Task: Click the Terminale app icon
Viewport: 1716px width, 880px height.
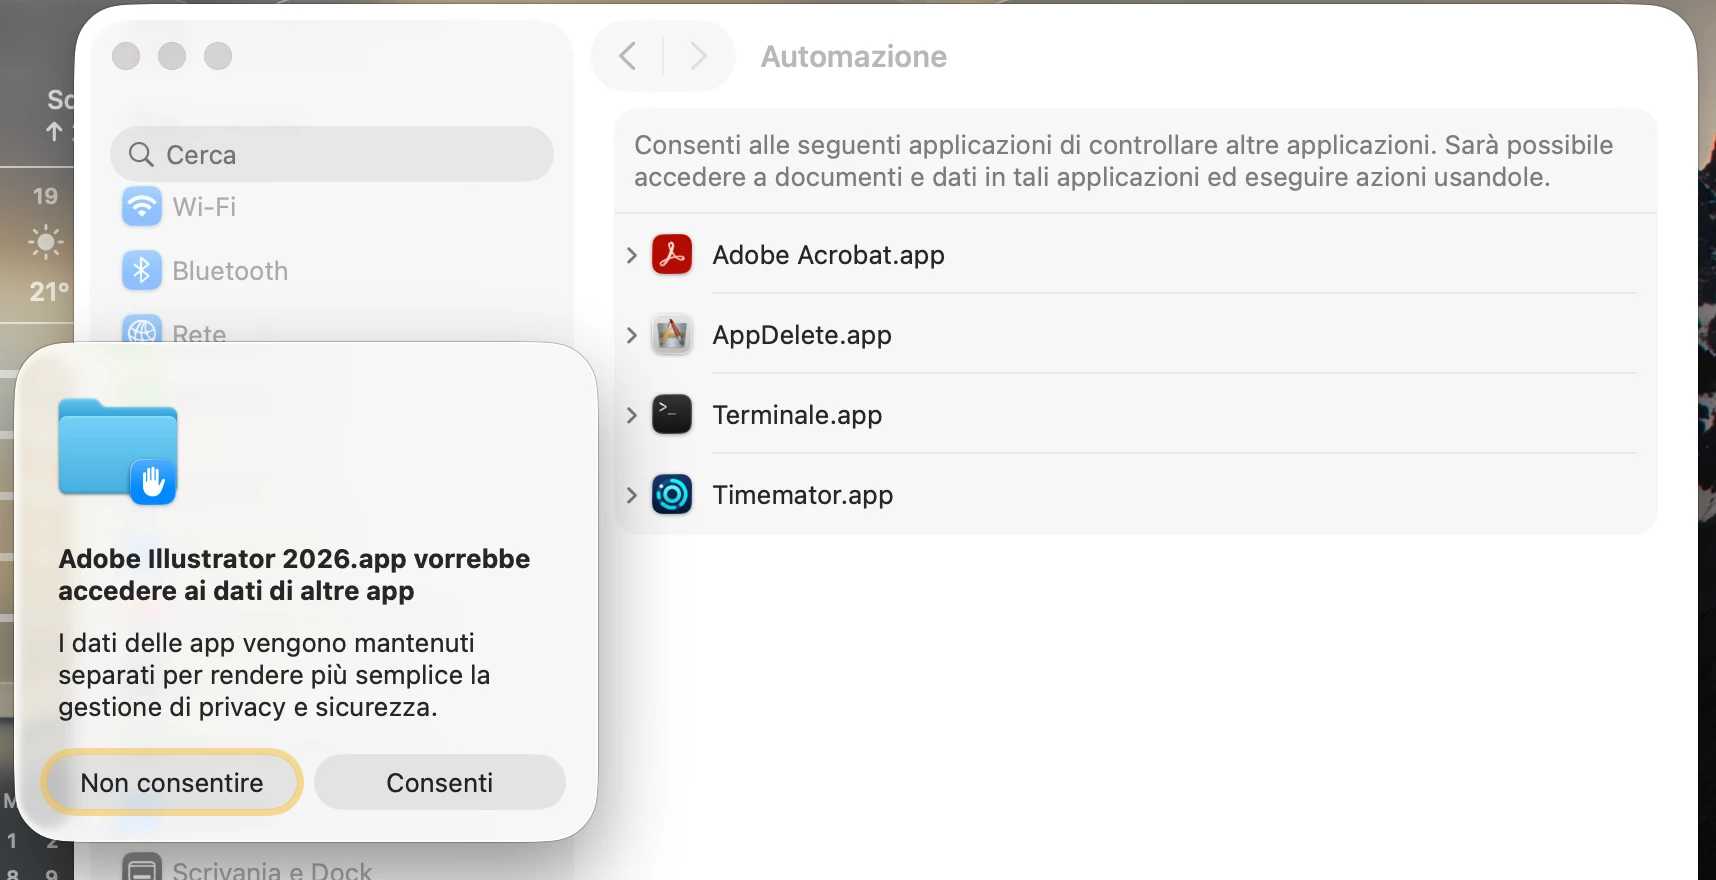Action: pos(672,414)
